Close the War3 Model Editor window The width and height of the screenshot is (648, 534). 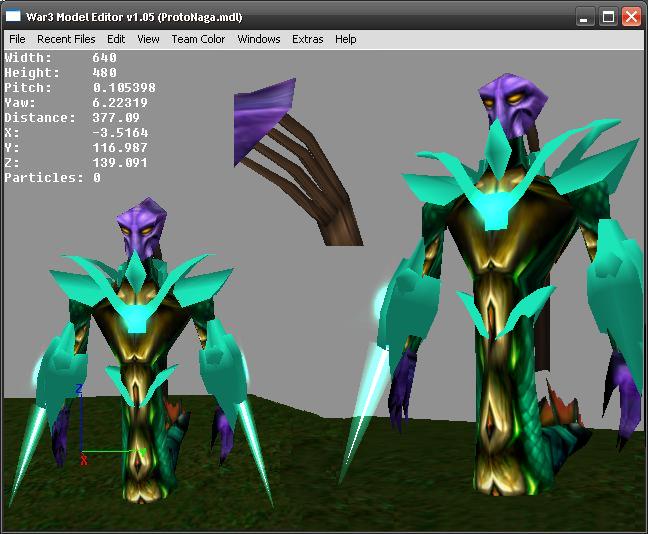[x=631, y=17]
